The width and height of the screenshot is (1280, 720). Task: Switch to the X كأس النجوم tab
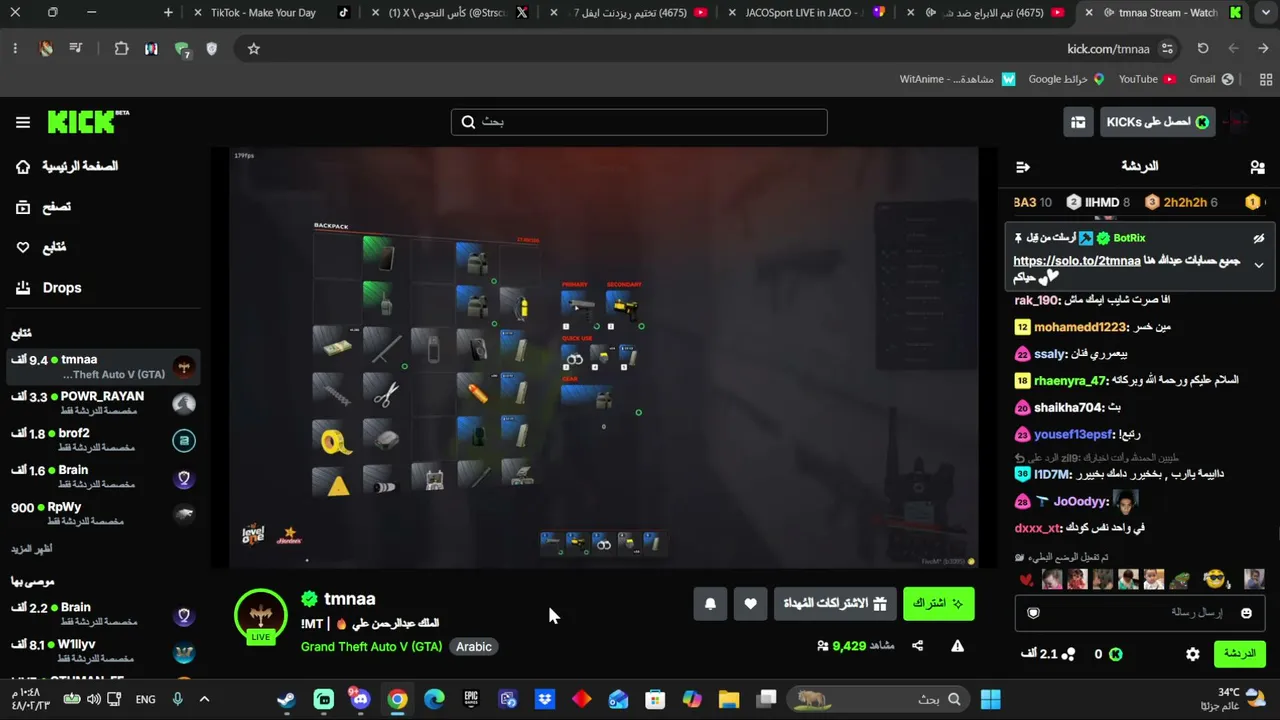click(450, 13)
